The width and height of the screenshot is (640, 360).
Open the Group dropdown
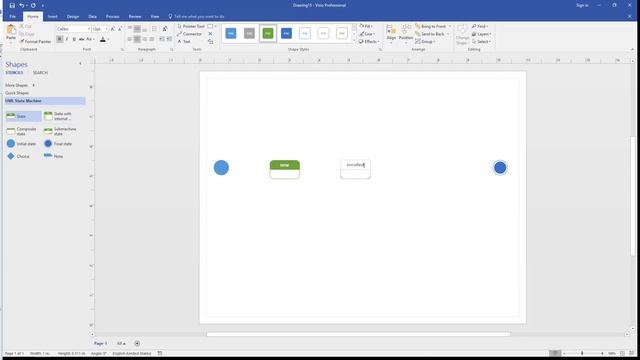point(425,42)
